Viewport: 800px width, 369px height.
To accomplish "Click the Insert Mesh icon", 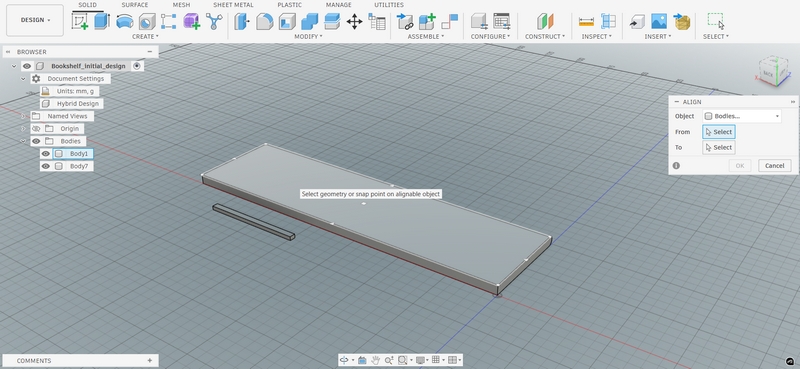I will coord(681,21).
